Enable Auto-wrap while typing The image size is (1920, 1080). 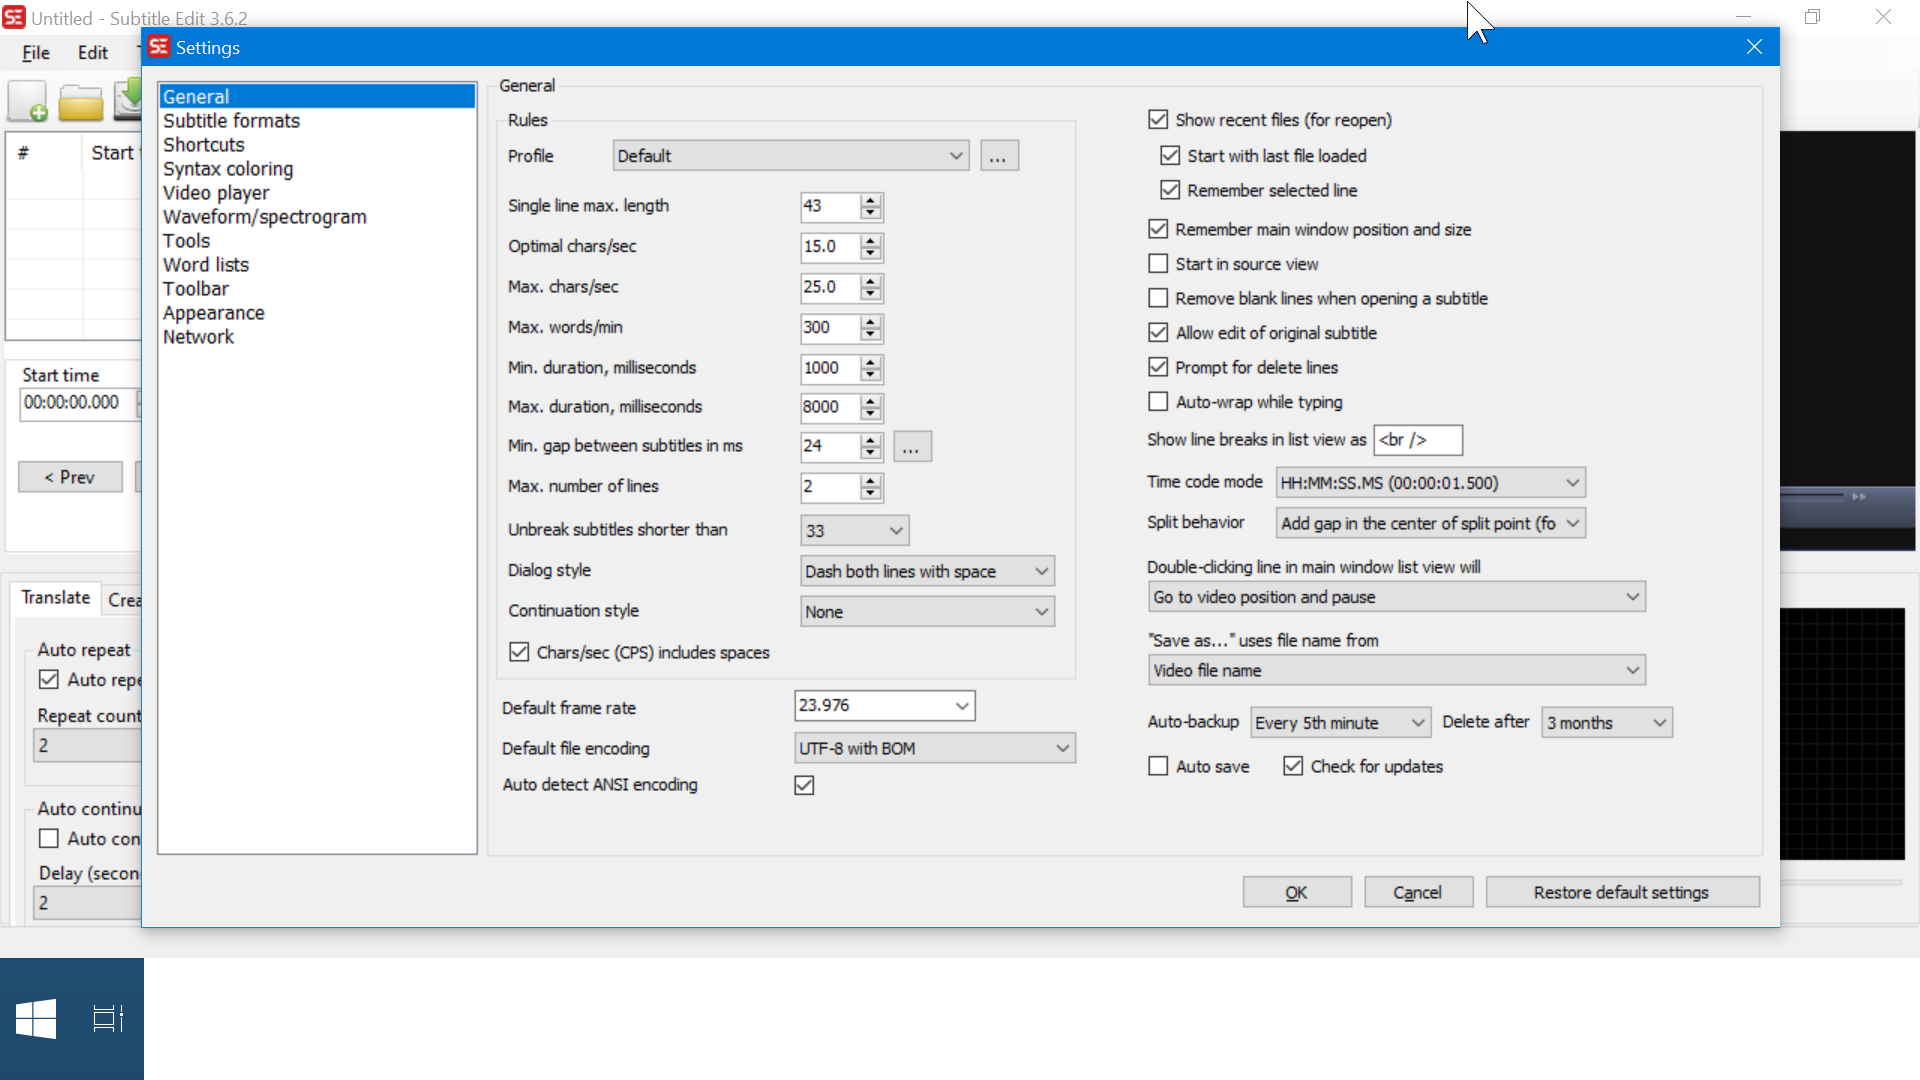(x=1158, y=401)
